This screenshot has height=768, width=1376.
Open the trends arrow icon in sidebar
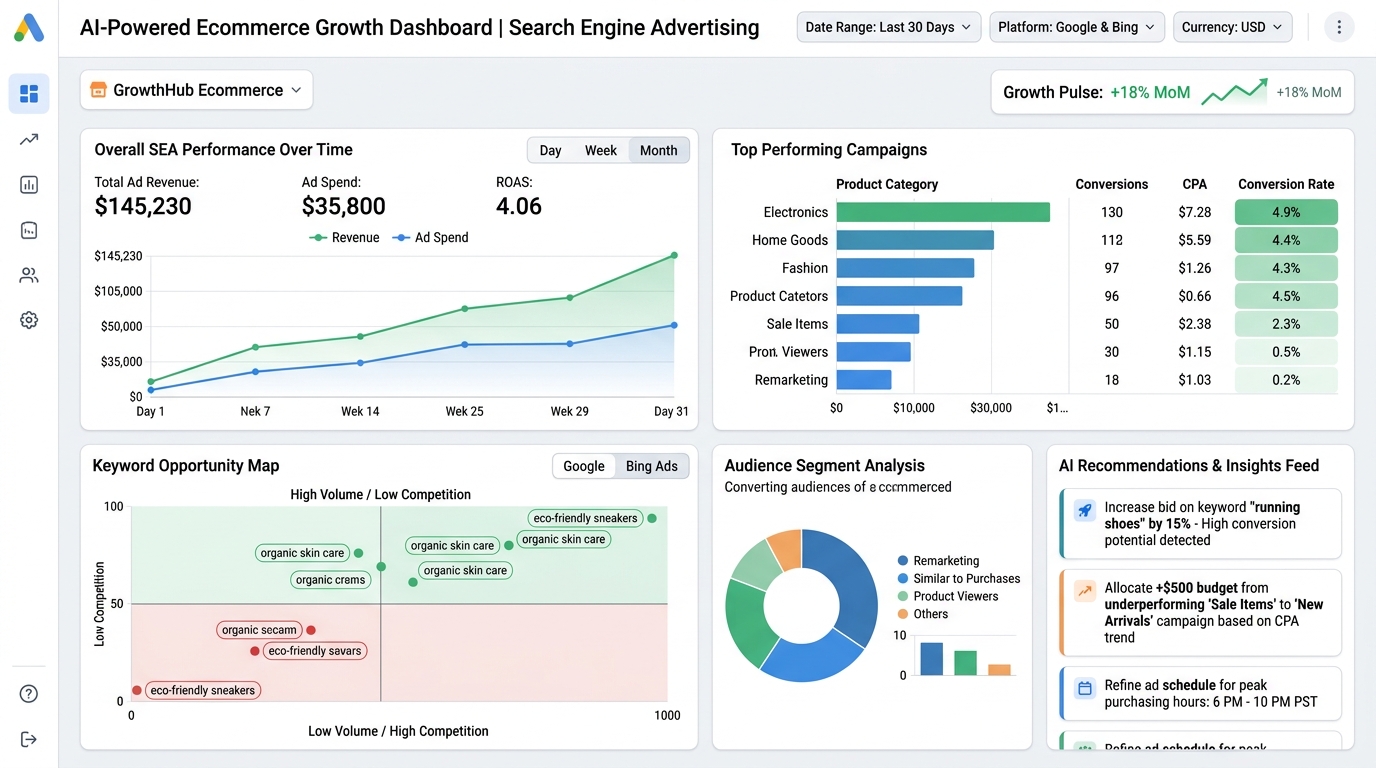(x=29, y=140)
